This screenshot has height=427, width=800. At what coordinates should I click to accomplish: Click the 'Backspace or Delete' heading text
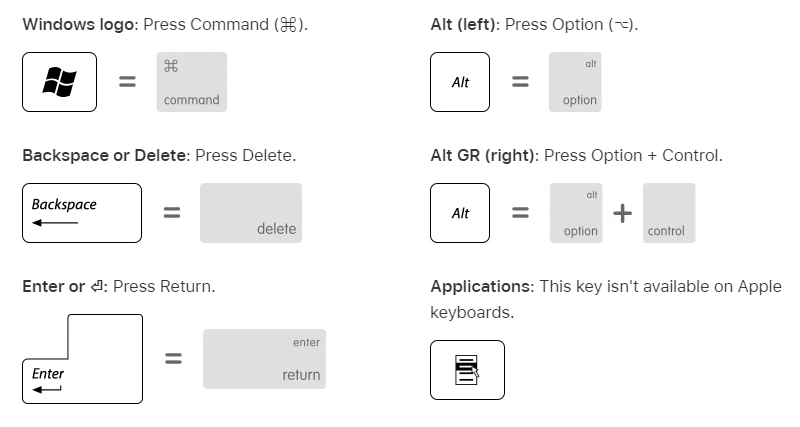click(x=105, y=156)
